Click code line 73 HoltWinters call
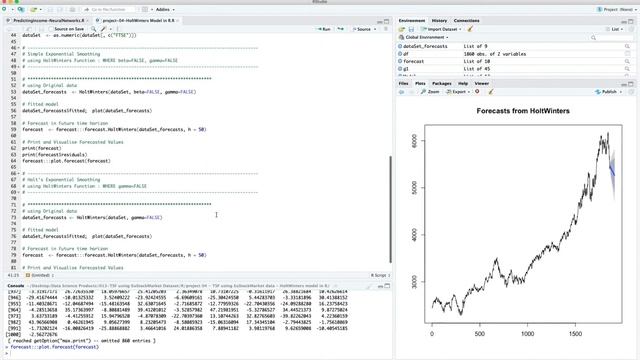 (92, 218)
